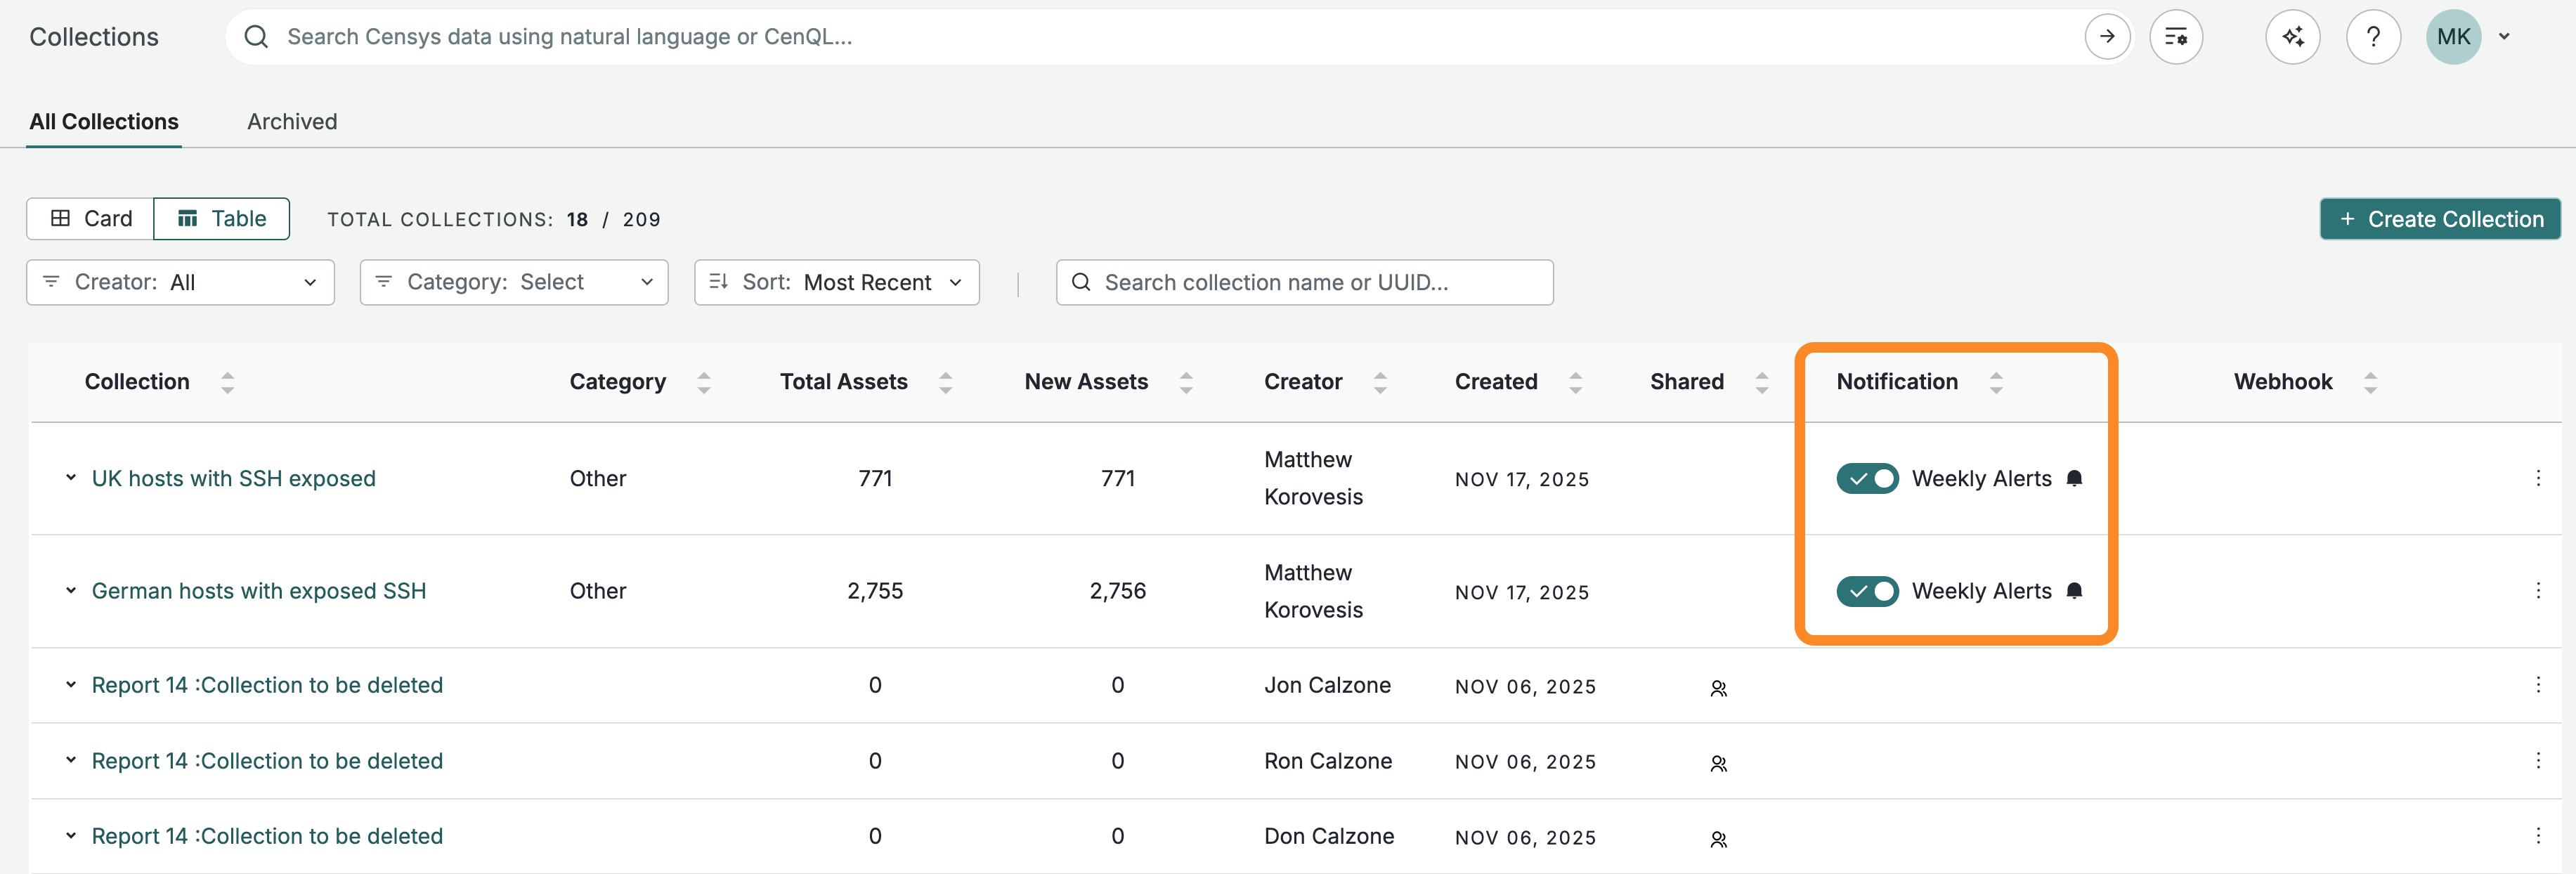The width and height of the screenshot is (2576, 874).
Task: Click bell icon beside German hosts alerts
Action: 2074,591
